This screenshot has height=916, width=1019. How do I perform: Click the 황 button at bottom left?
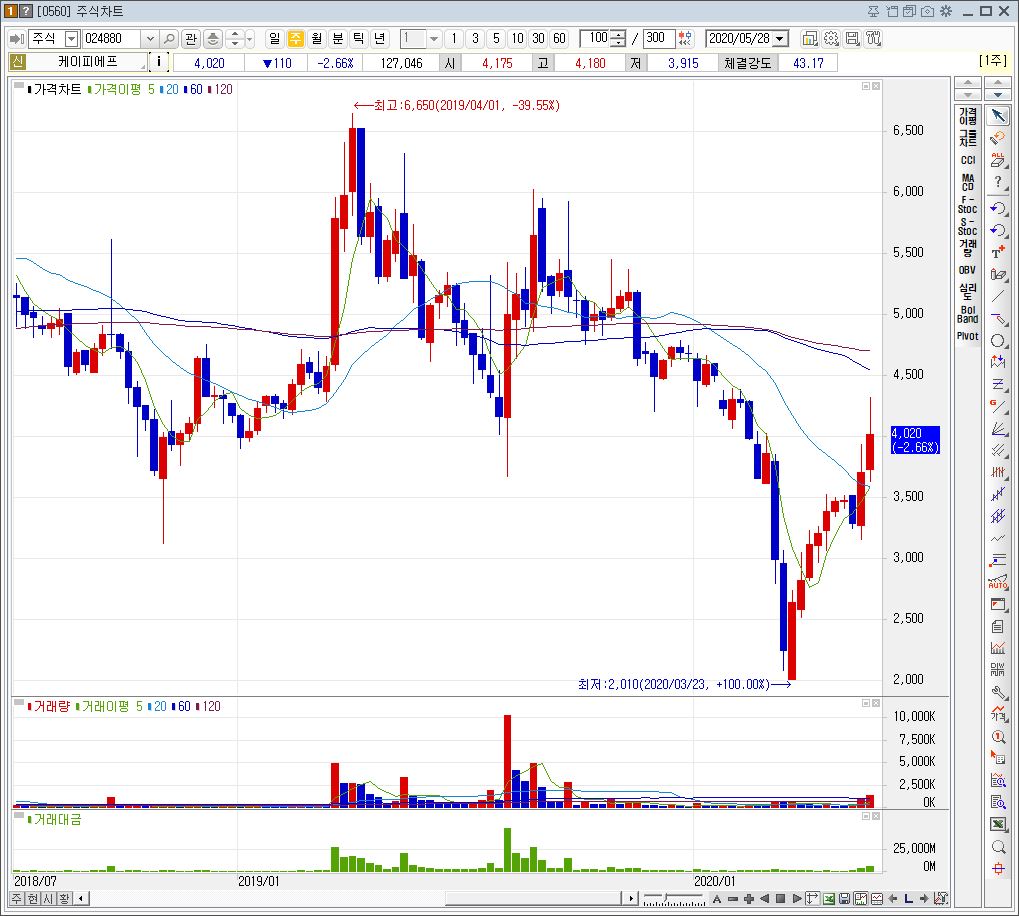coord(65,899)
